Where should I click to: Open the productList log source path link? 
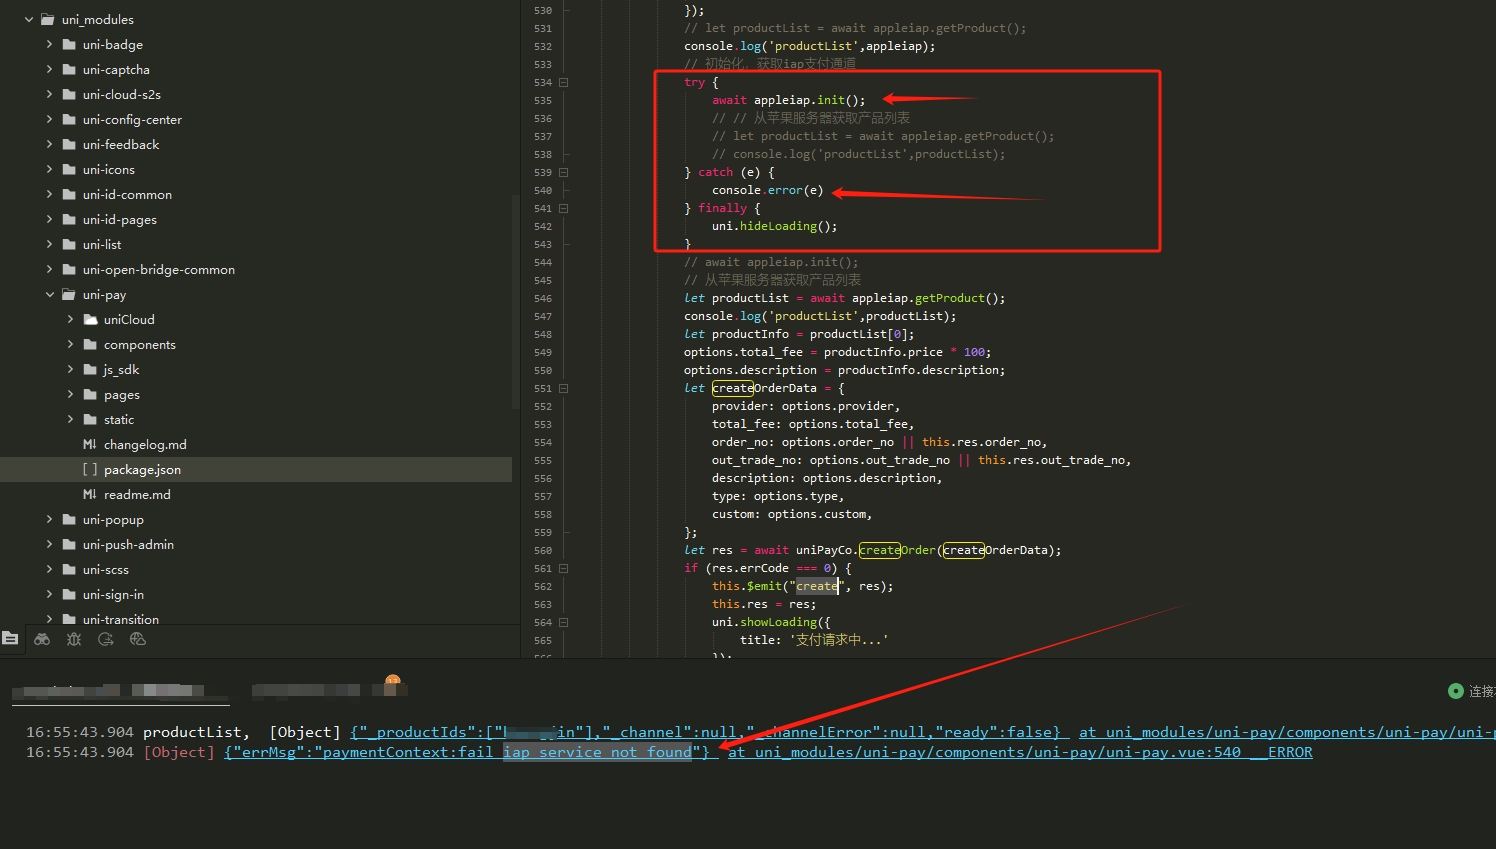click(x=1287, y=732)
